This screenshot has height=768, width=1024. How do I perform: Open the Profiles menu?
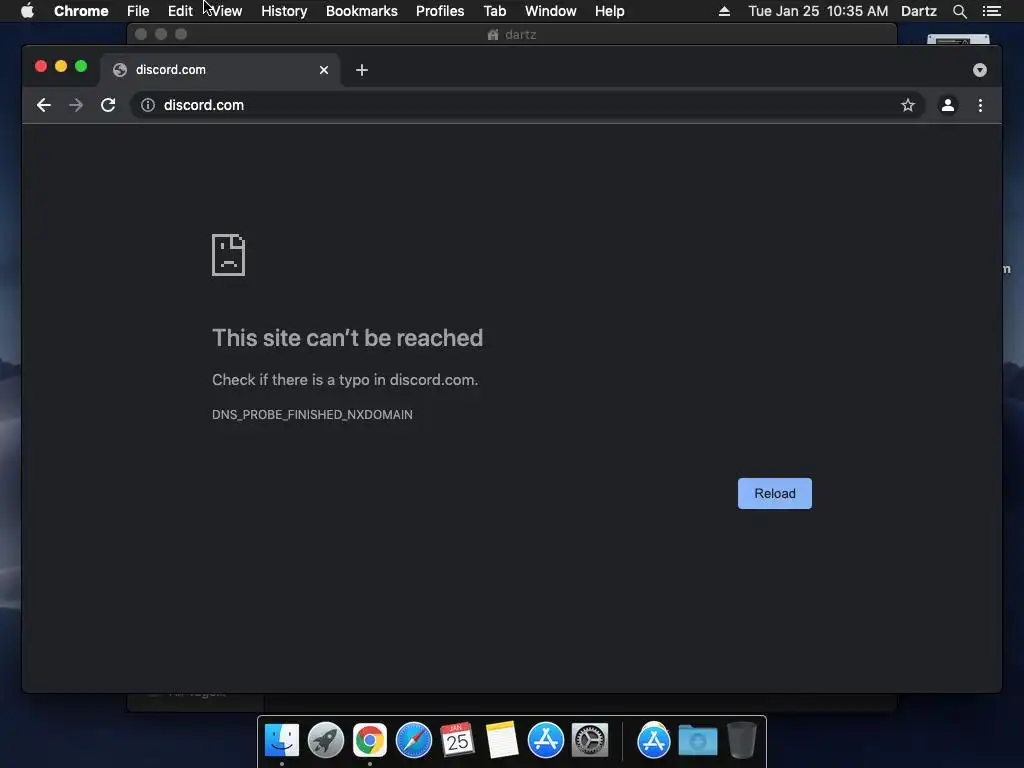click(440, 11)
